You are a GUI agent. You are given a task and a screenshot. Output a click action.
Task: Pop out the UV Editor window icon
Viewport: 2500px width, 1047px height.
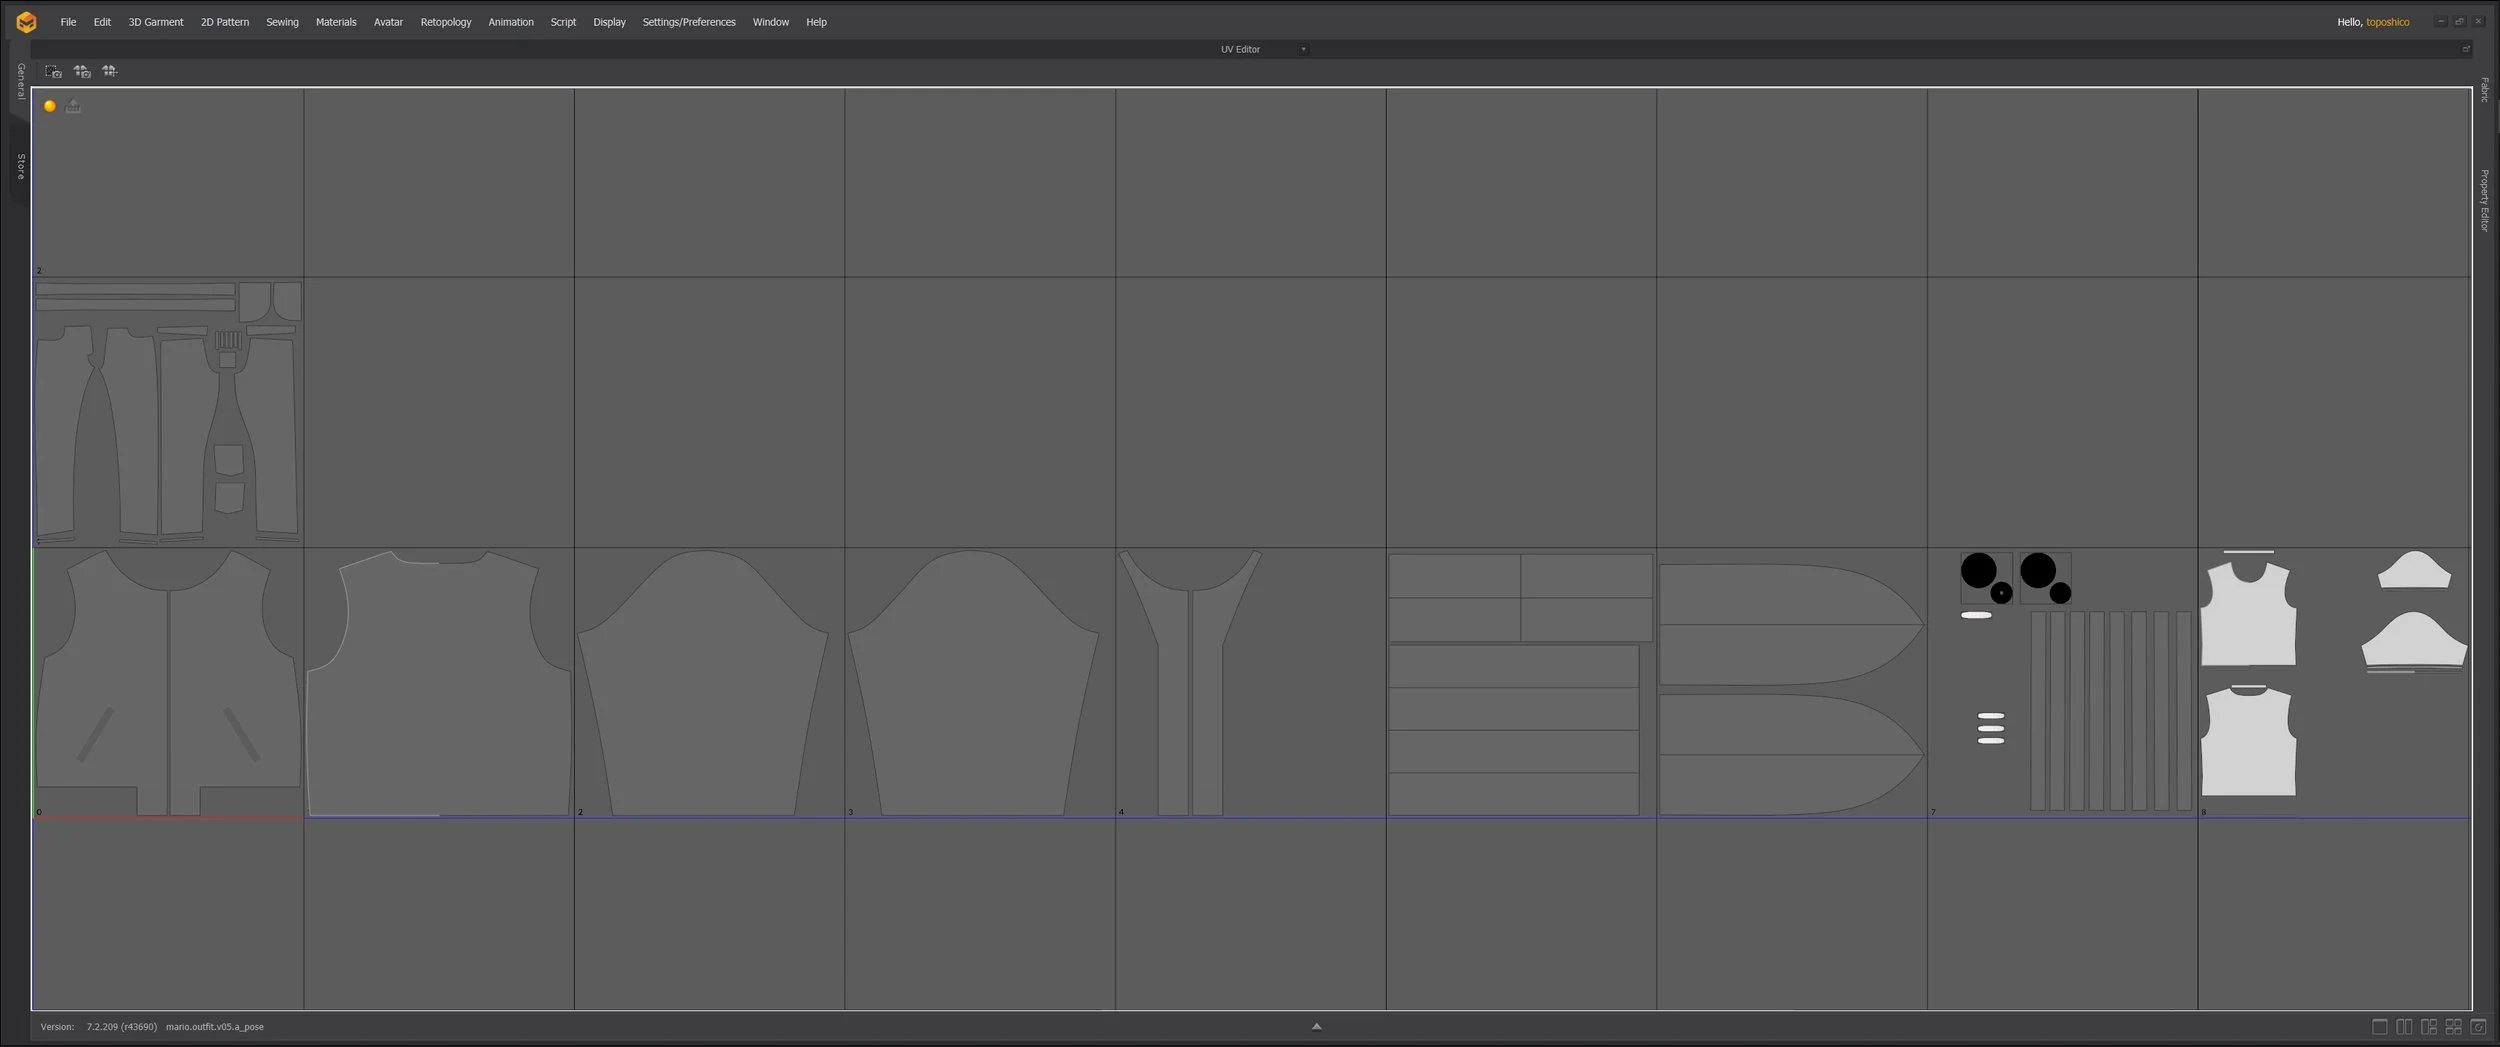coord(2466,49)
